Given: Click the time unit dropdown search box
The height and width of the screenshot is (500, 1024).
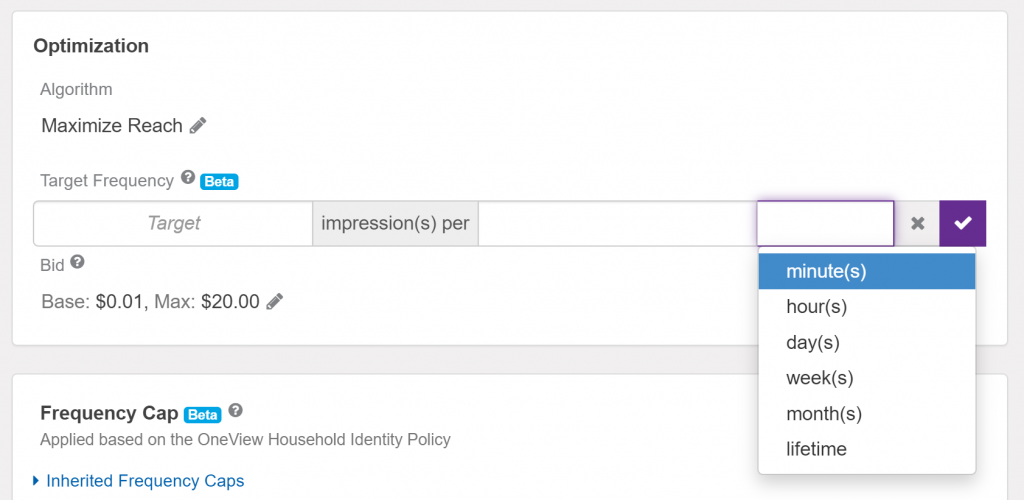Looking at the screenshot, I should point(825,223).
